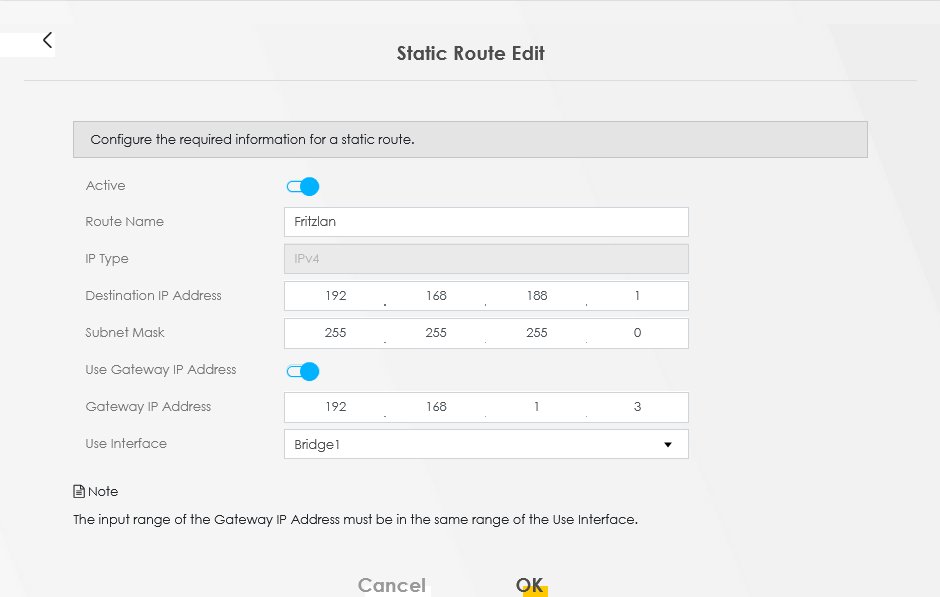
Task: Click last Subnet Mask octet 0
Action: click(x=637, y=333)
